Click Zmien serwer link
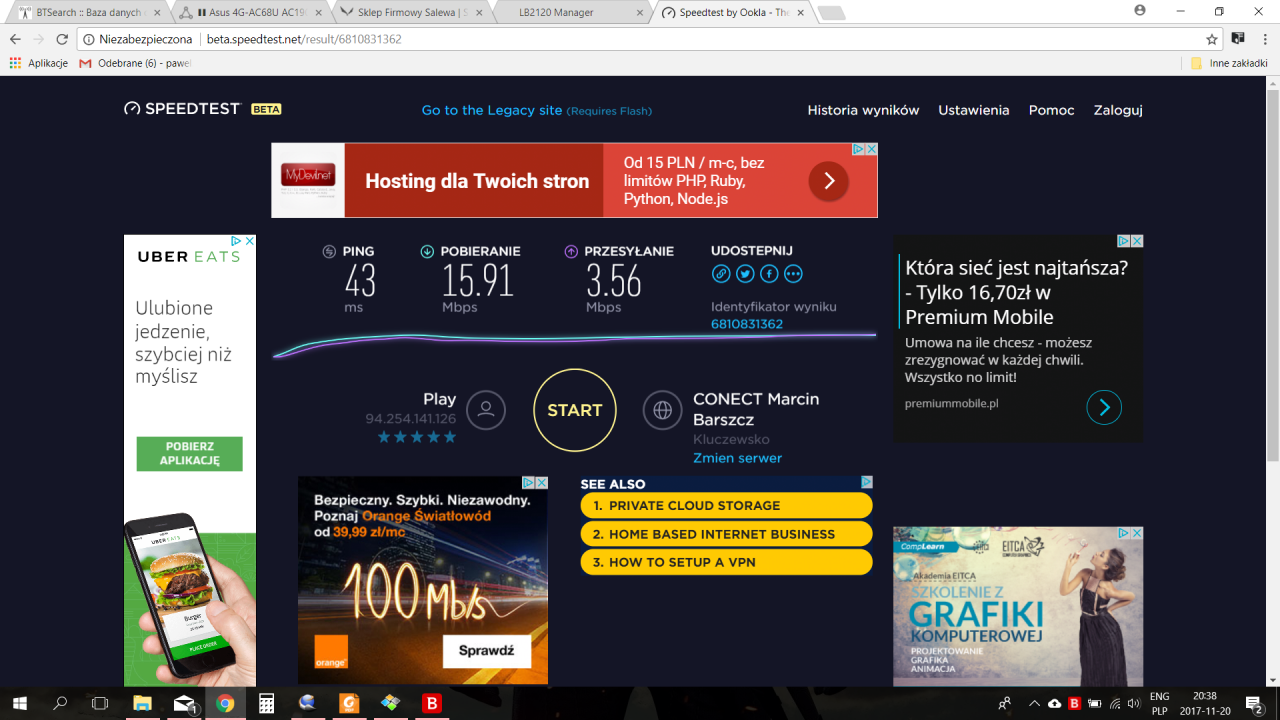The image size is (1280, 720). pos(738,458)
